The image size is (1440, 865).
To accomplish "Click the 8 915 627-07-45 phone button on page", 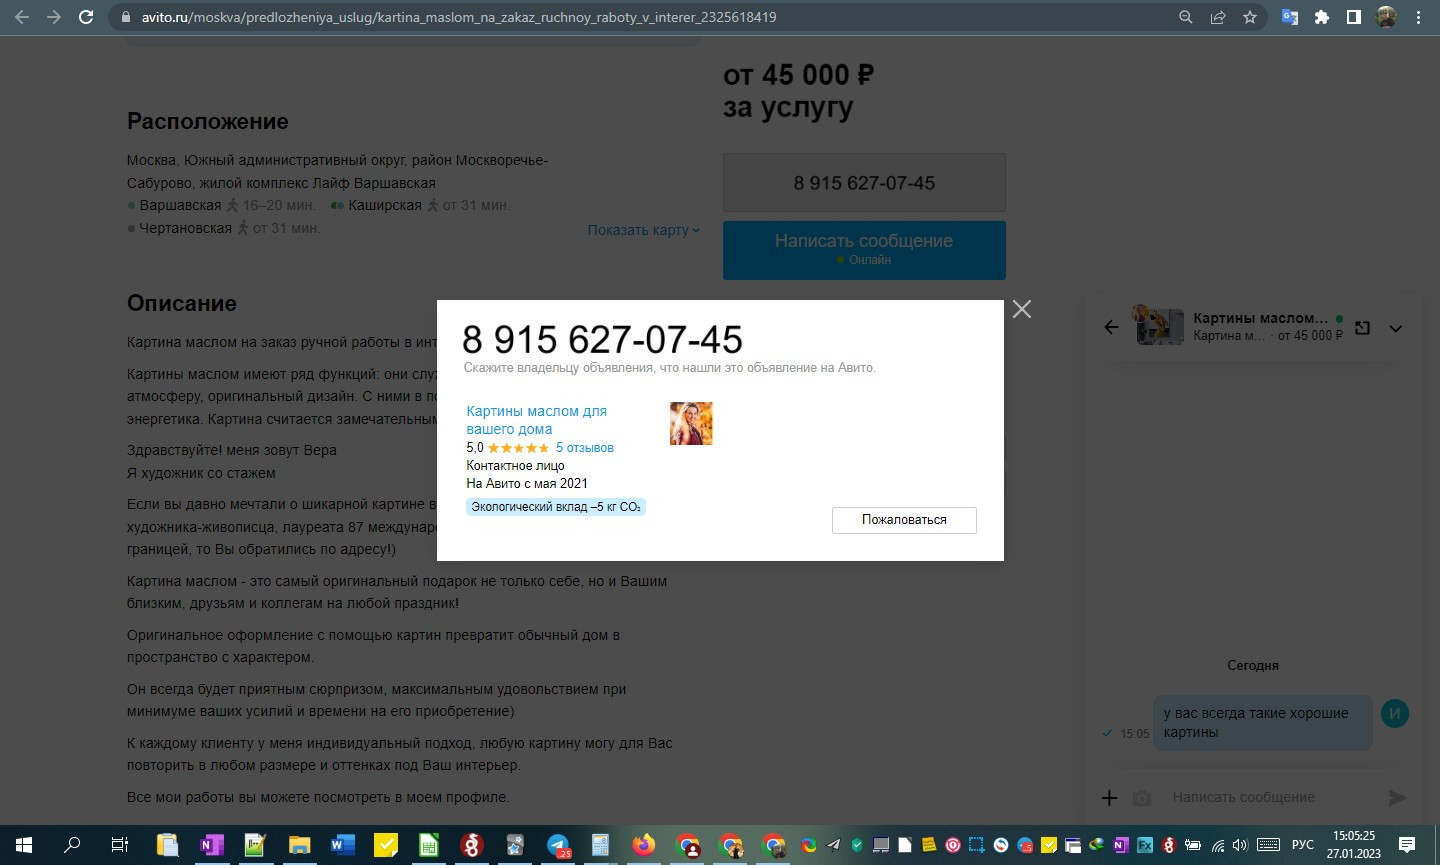I will point(864,183).
